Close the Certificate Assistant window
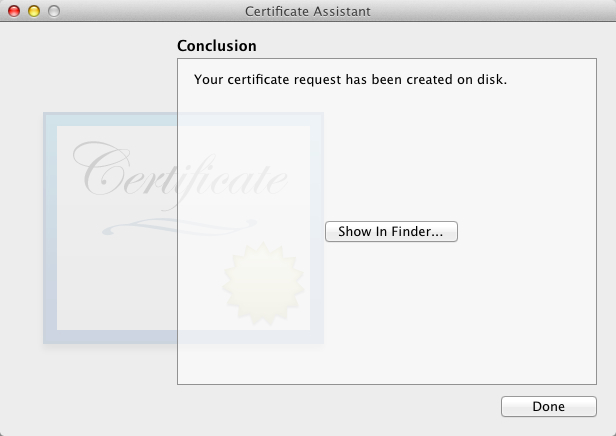This screenshot has height=436, width=616. coord(14,11)
